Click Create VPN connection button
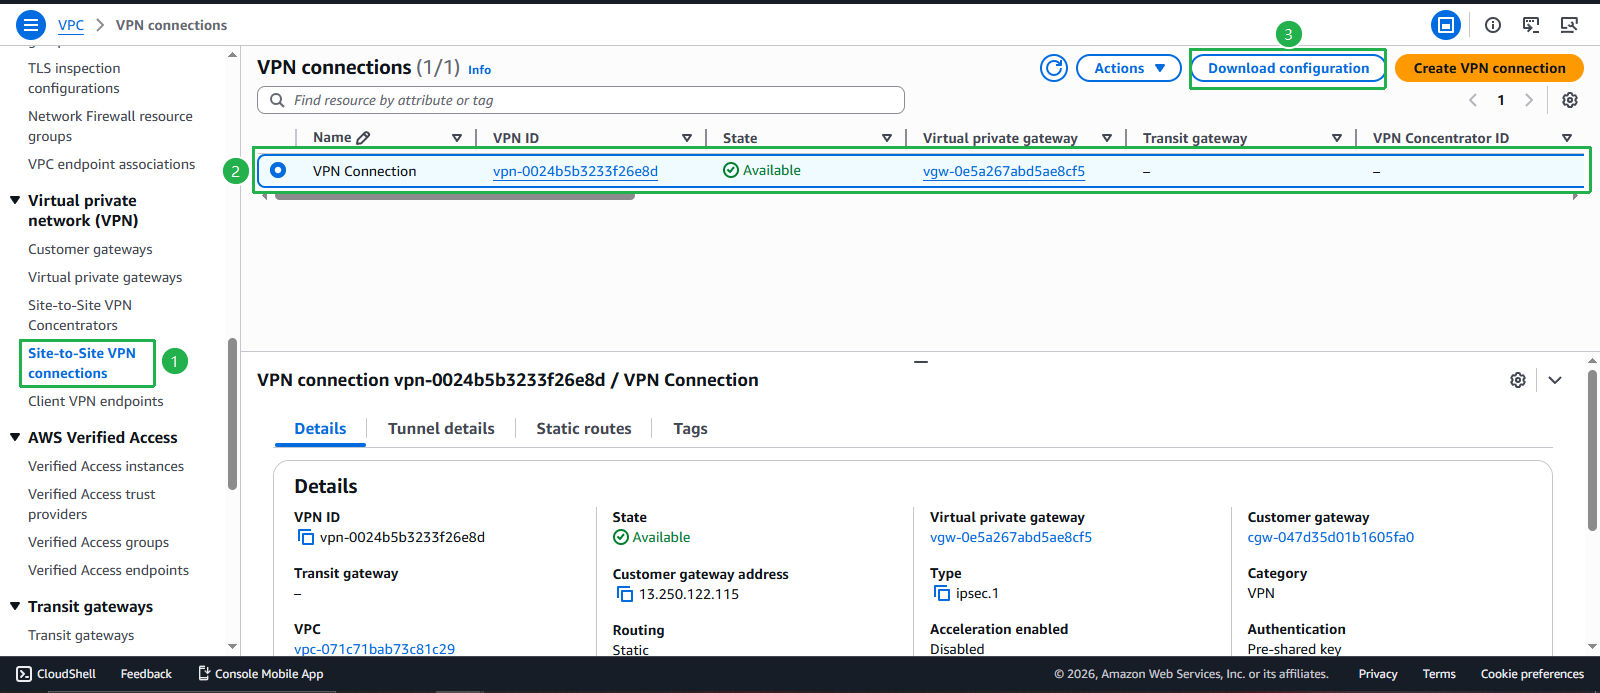This screenshot has height=693, width=1600. pyautogui.click(x=1489, y=68)
